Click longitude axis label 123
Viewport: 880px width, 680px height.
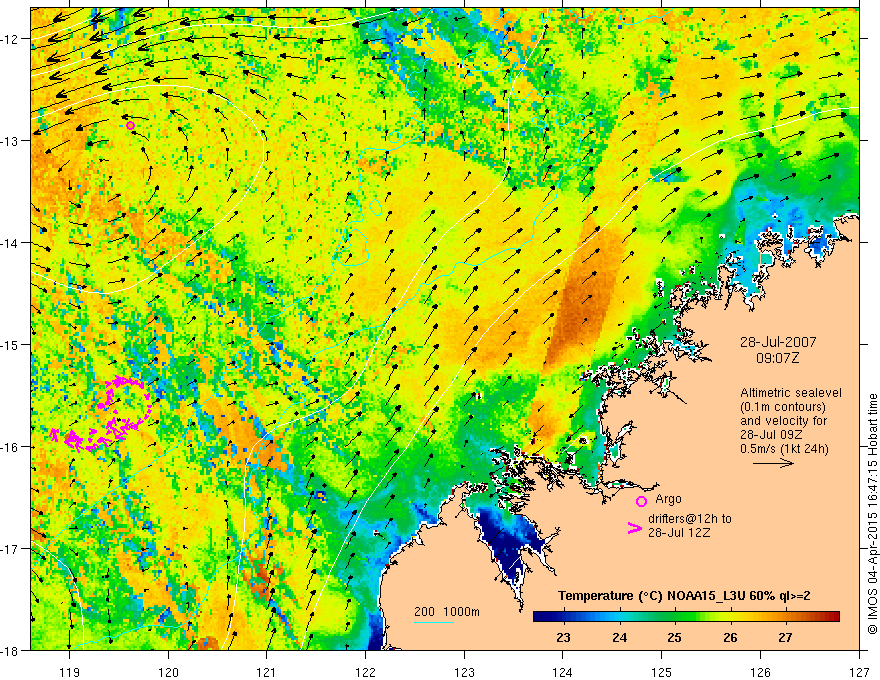pos(464,672)
